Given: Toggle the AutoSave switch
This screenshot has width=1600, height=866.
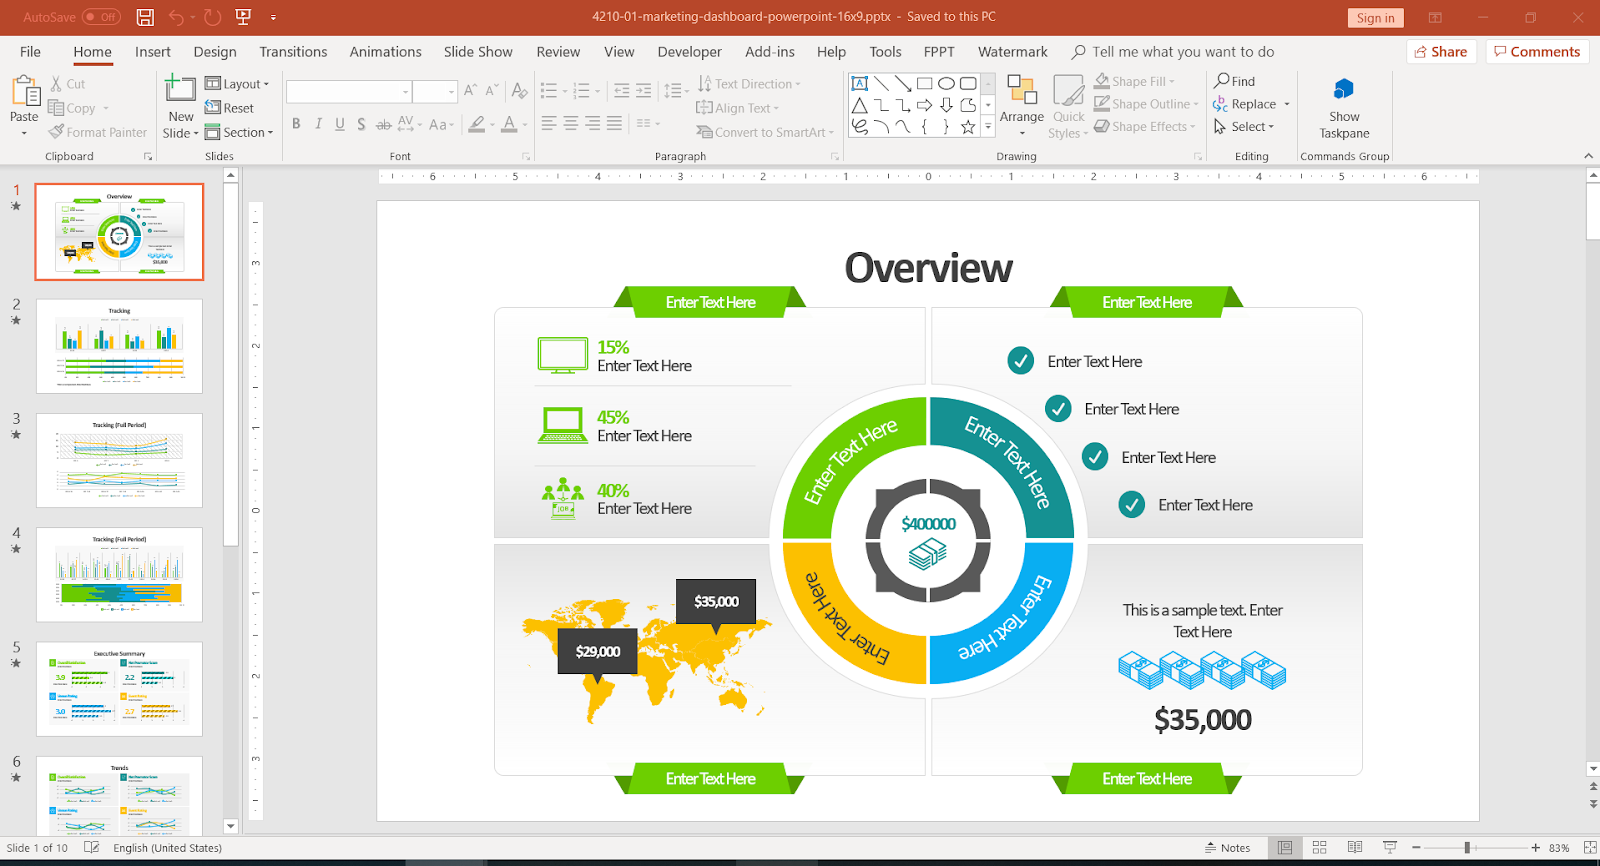Looking at the screenshot, I should tap(101, 17).
